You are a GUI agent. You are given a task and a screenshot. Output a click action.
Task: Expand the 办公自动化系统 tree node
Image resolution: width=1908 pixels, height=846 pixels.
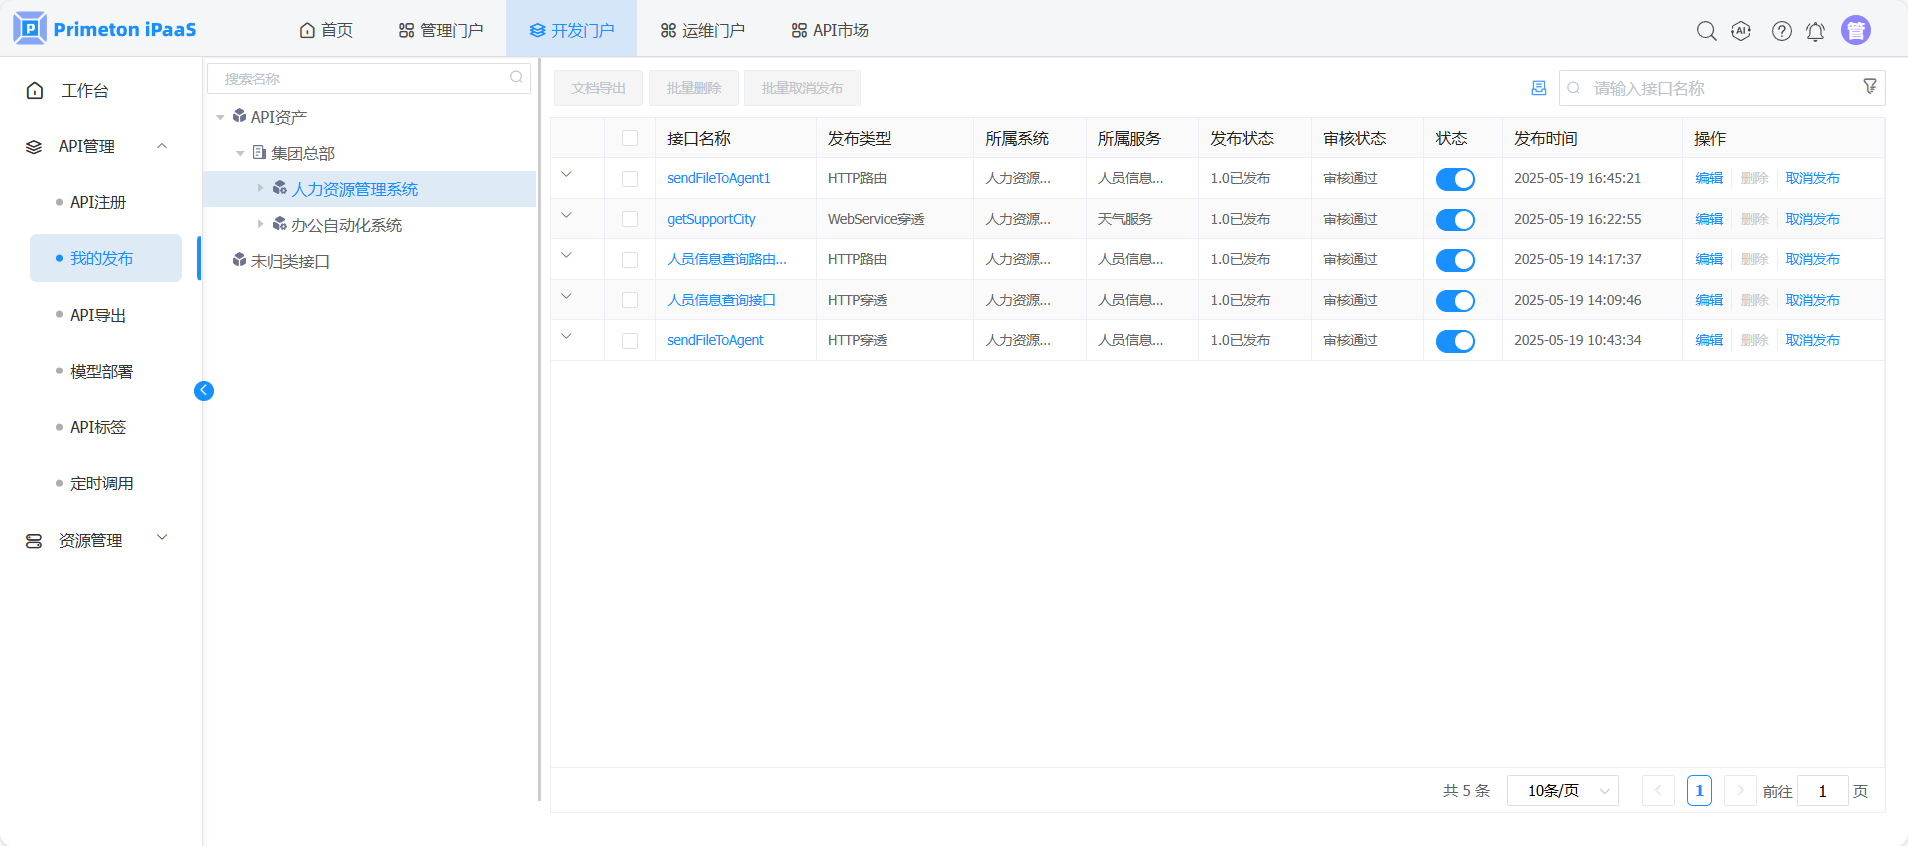[261, 225]
